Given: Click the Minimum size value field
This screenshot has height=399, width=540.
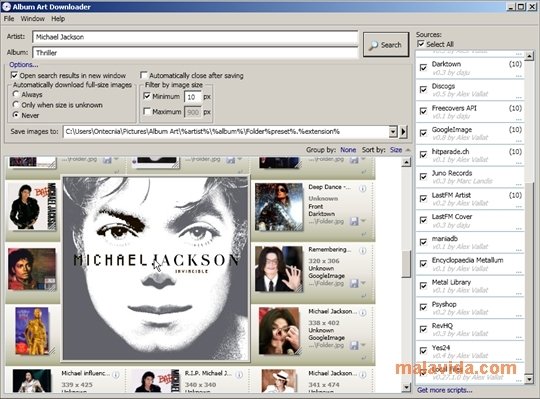Looking at the screenshot, I should pos(192,97).
